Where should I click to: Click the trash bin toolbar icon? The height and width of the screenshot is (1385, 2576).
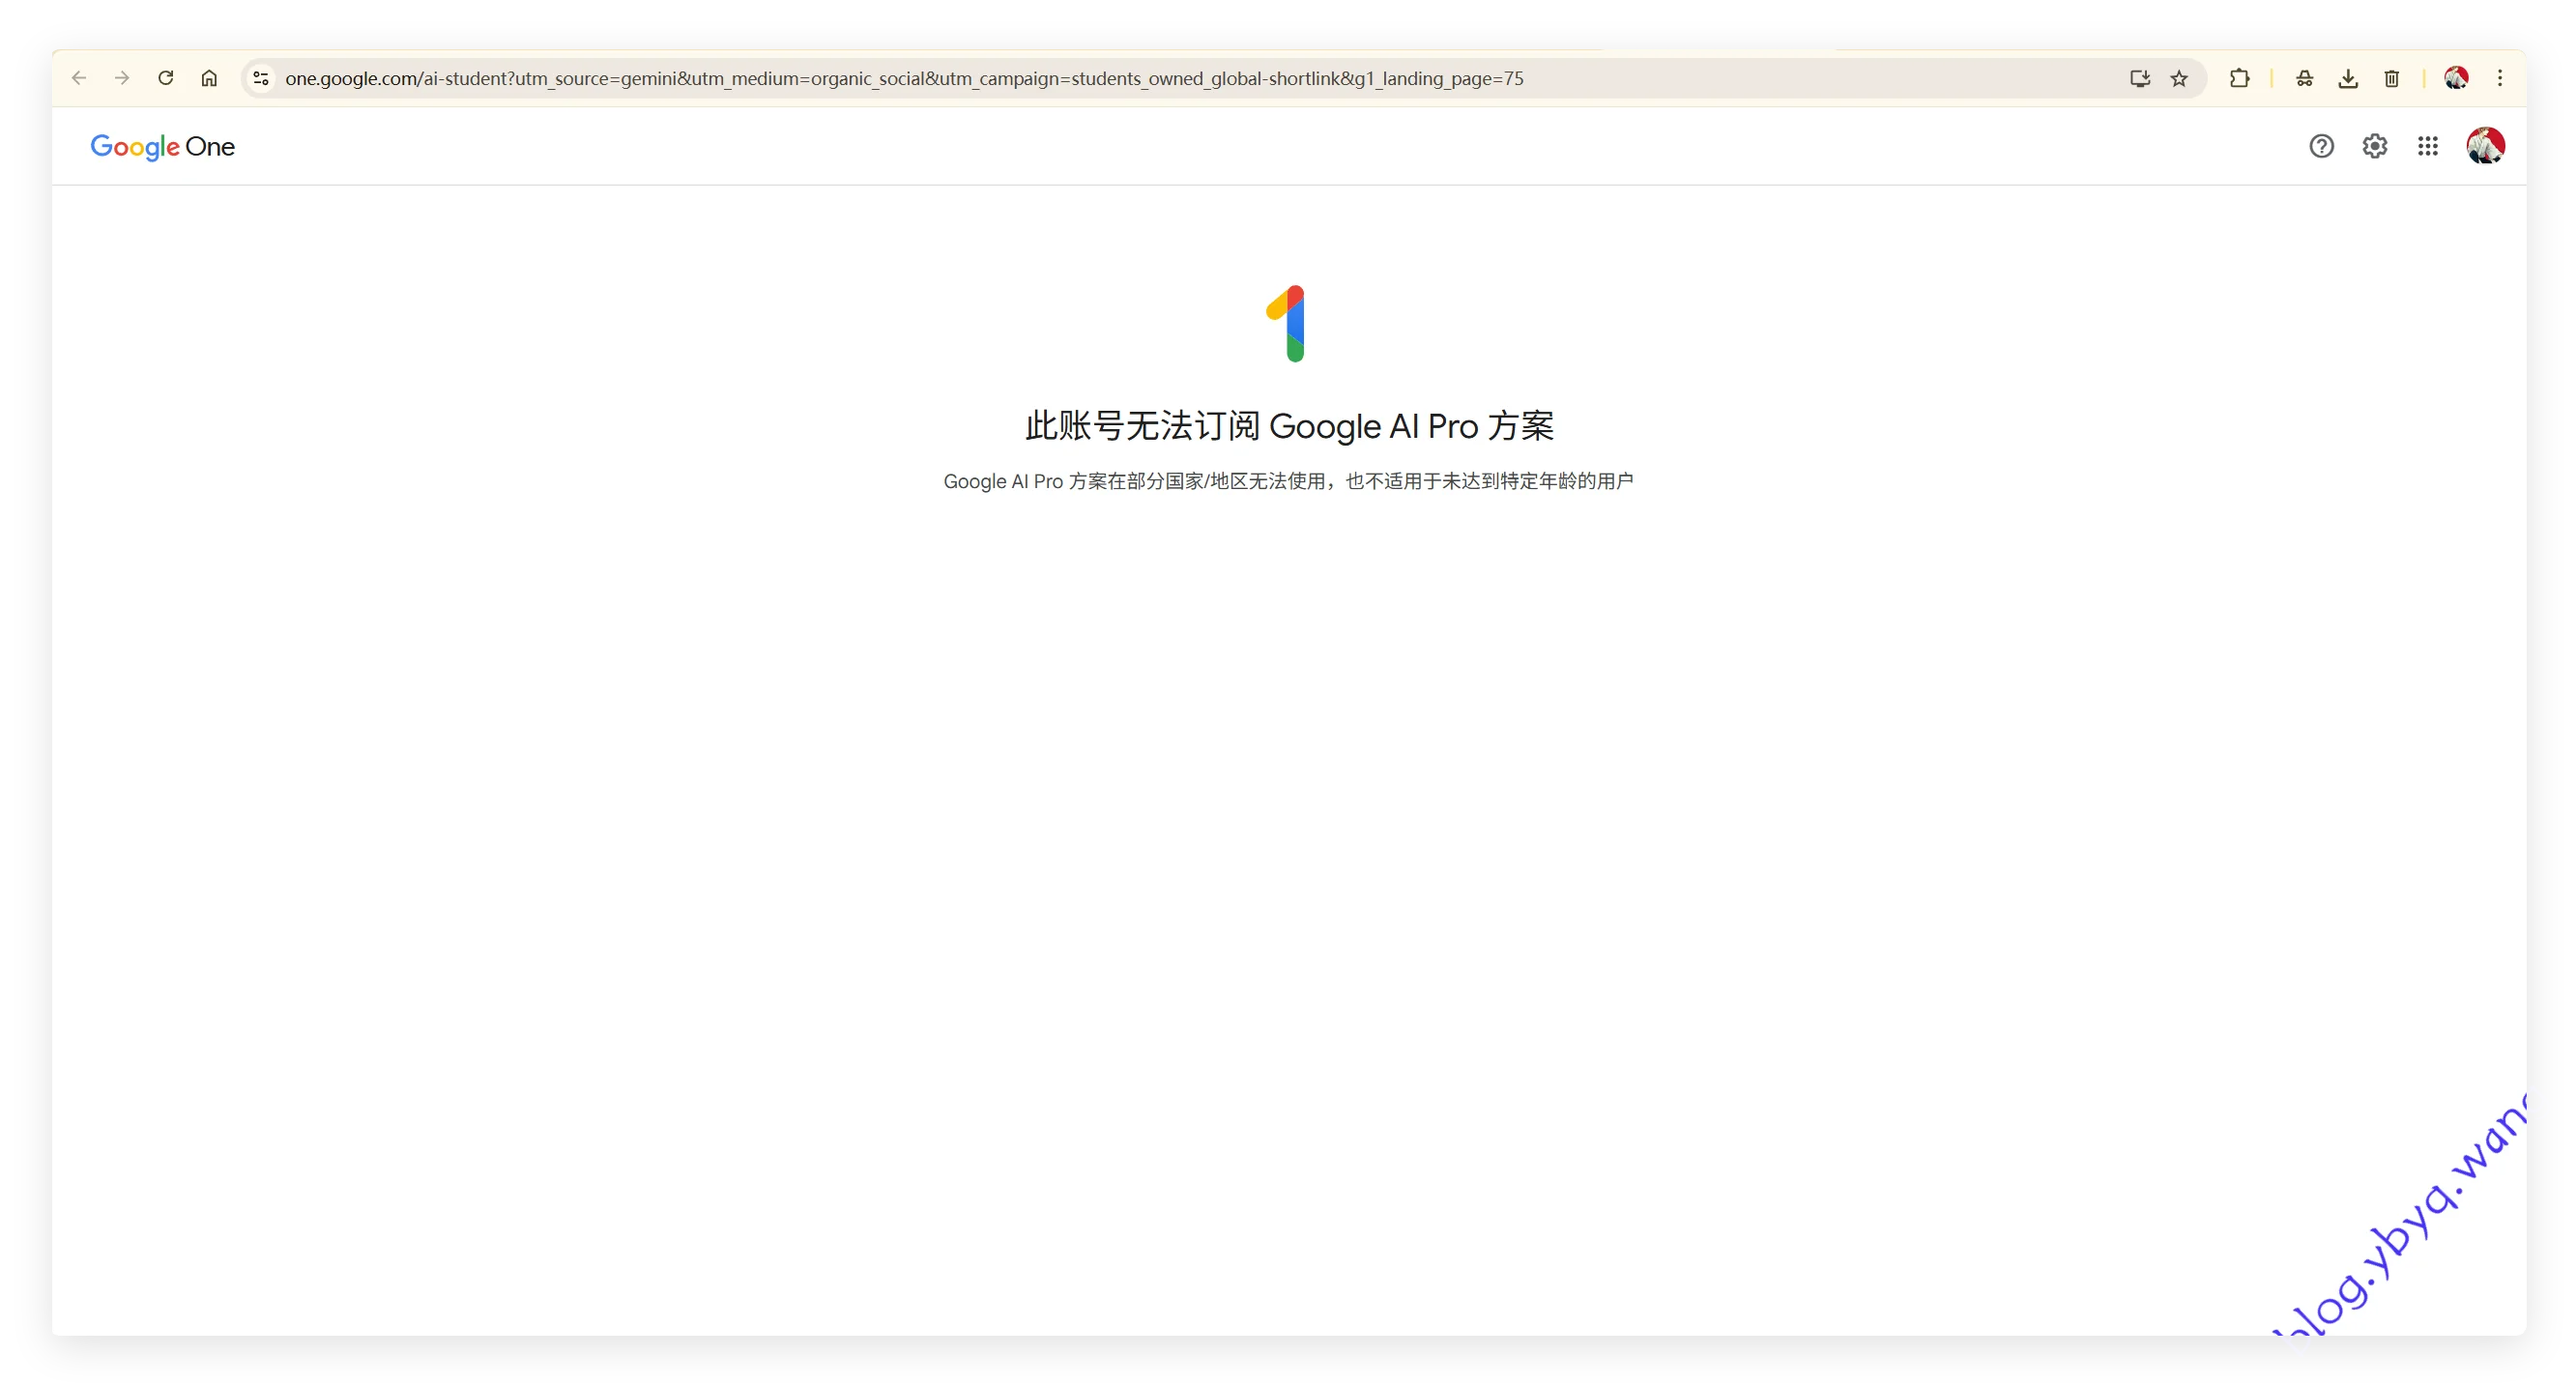point(2392,78)
